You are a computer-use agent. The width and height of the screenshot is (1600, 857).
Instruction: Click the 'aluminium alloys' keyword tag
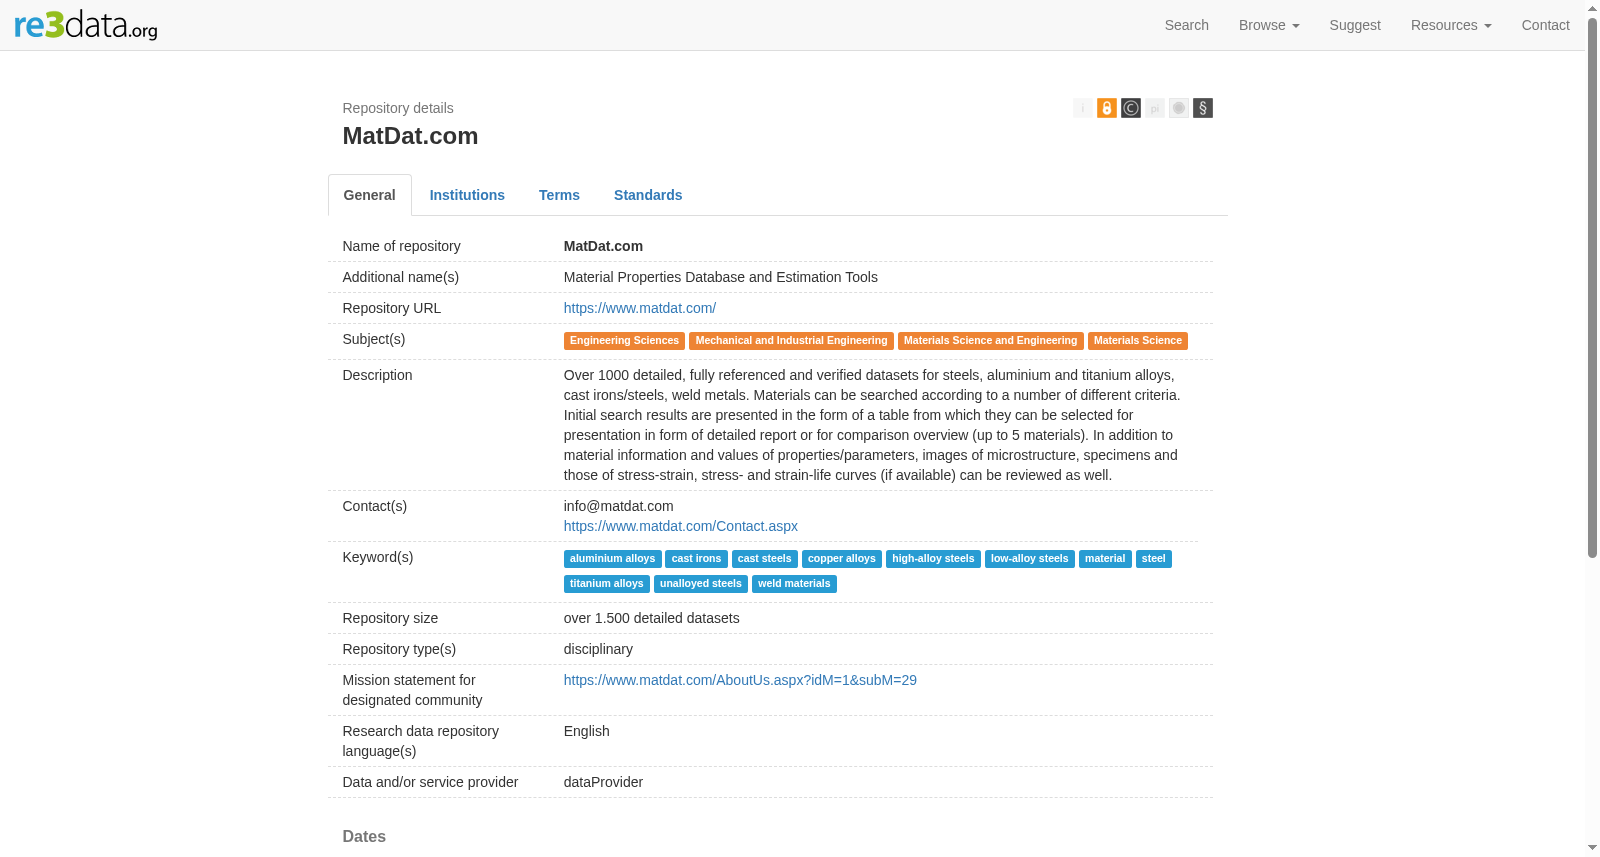613,559
